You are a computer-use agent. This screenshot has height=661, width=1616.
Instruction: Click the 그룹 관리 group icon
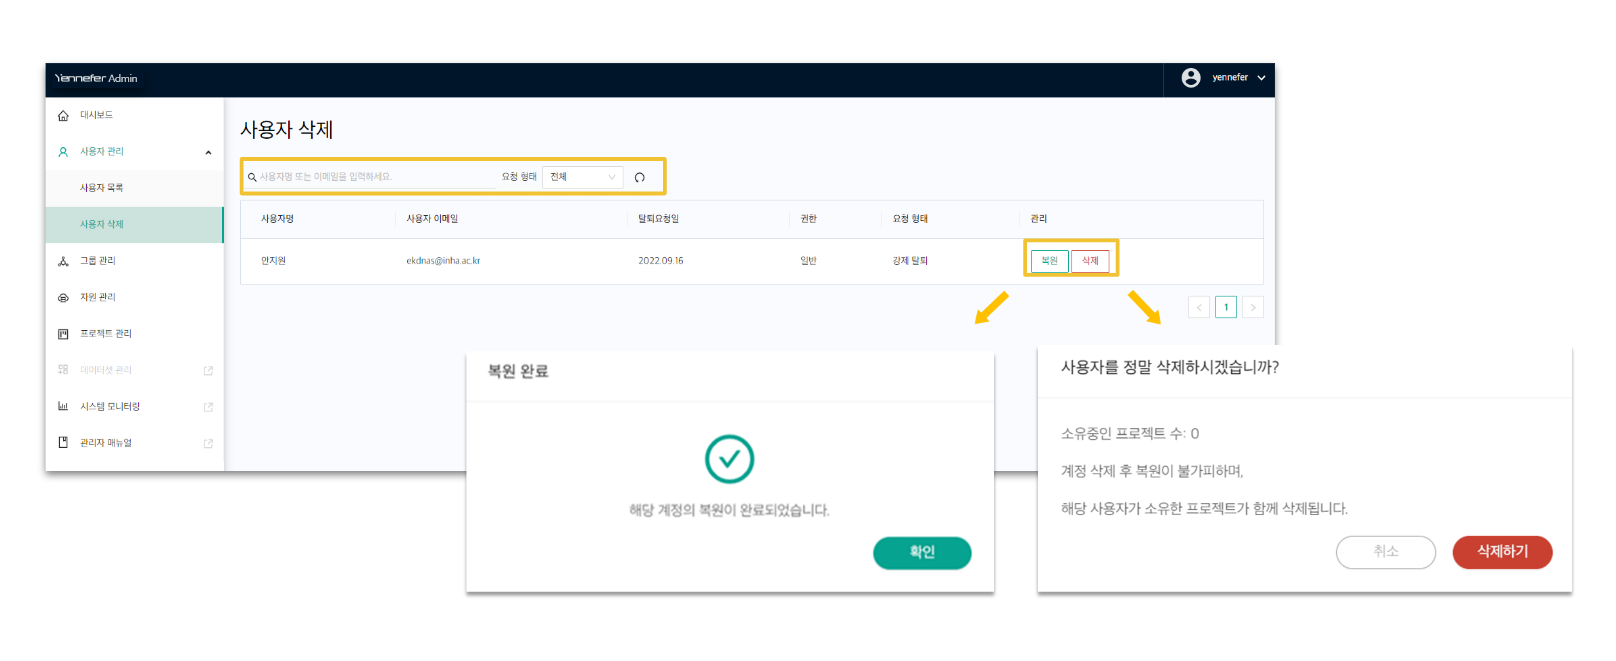point(63,261)
